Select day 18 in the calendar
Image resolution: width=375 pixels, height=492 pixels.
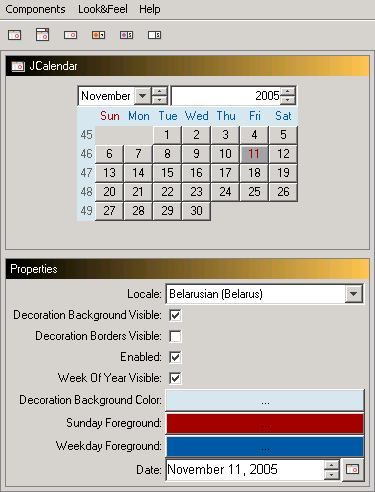(254, 173)
